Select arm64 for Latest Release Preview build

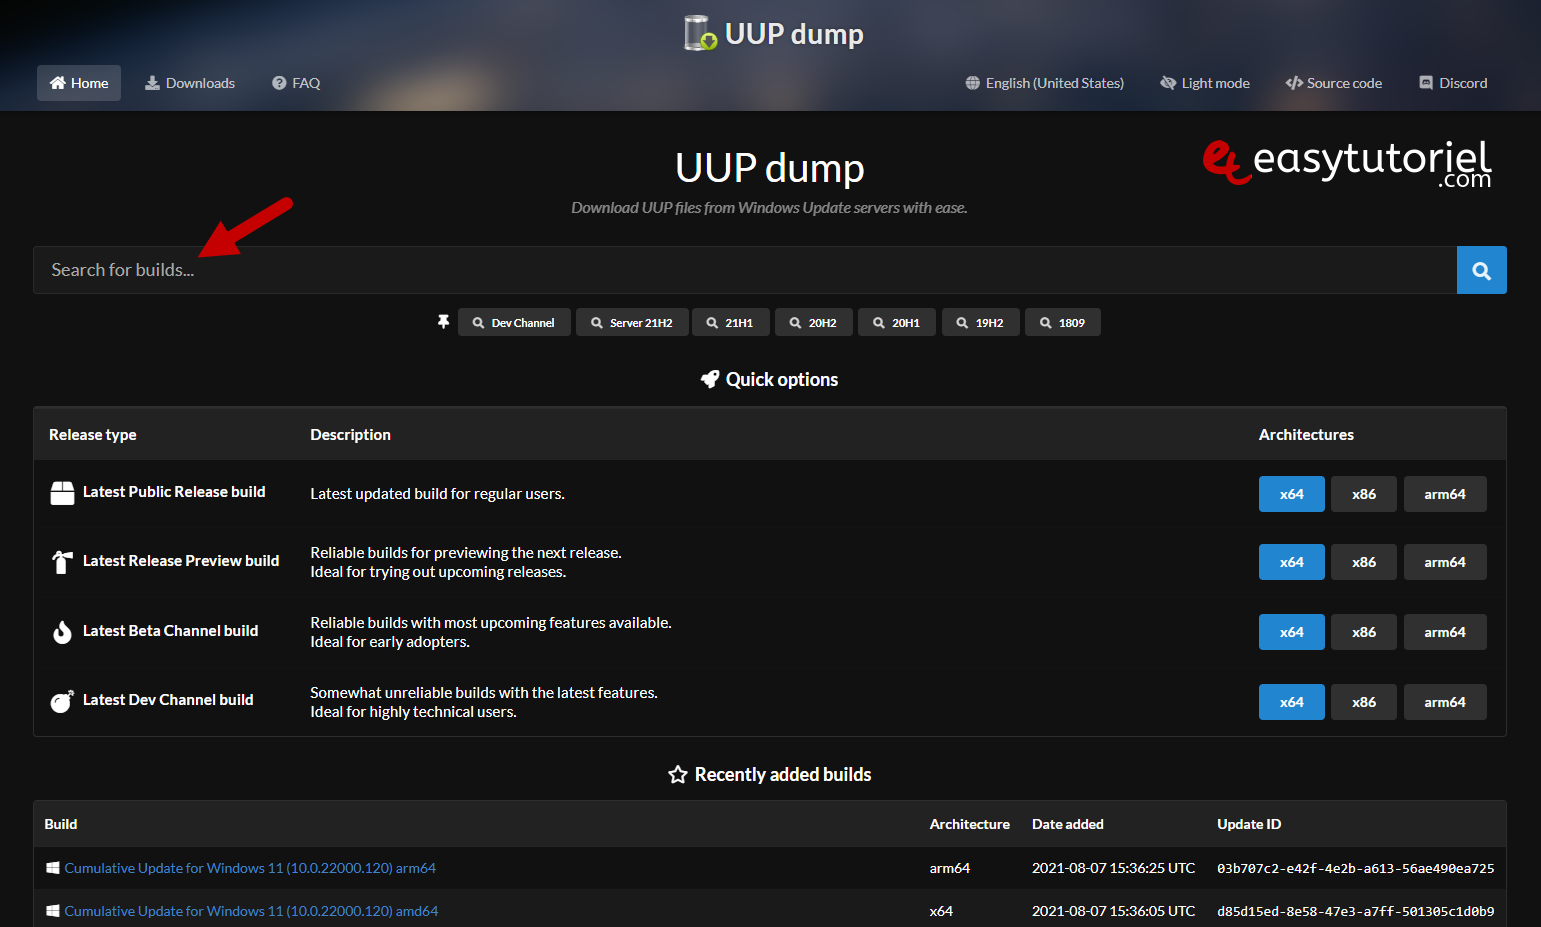coord(1445,562)
